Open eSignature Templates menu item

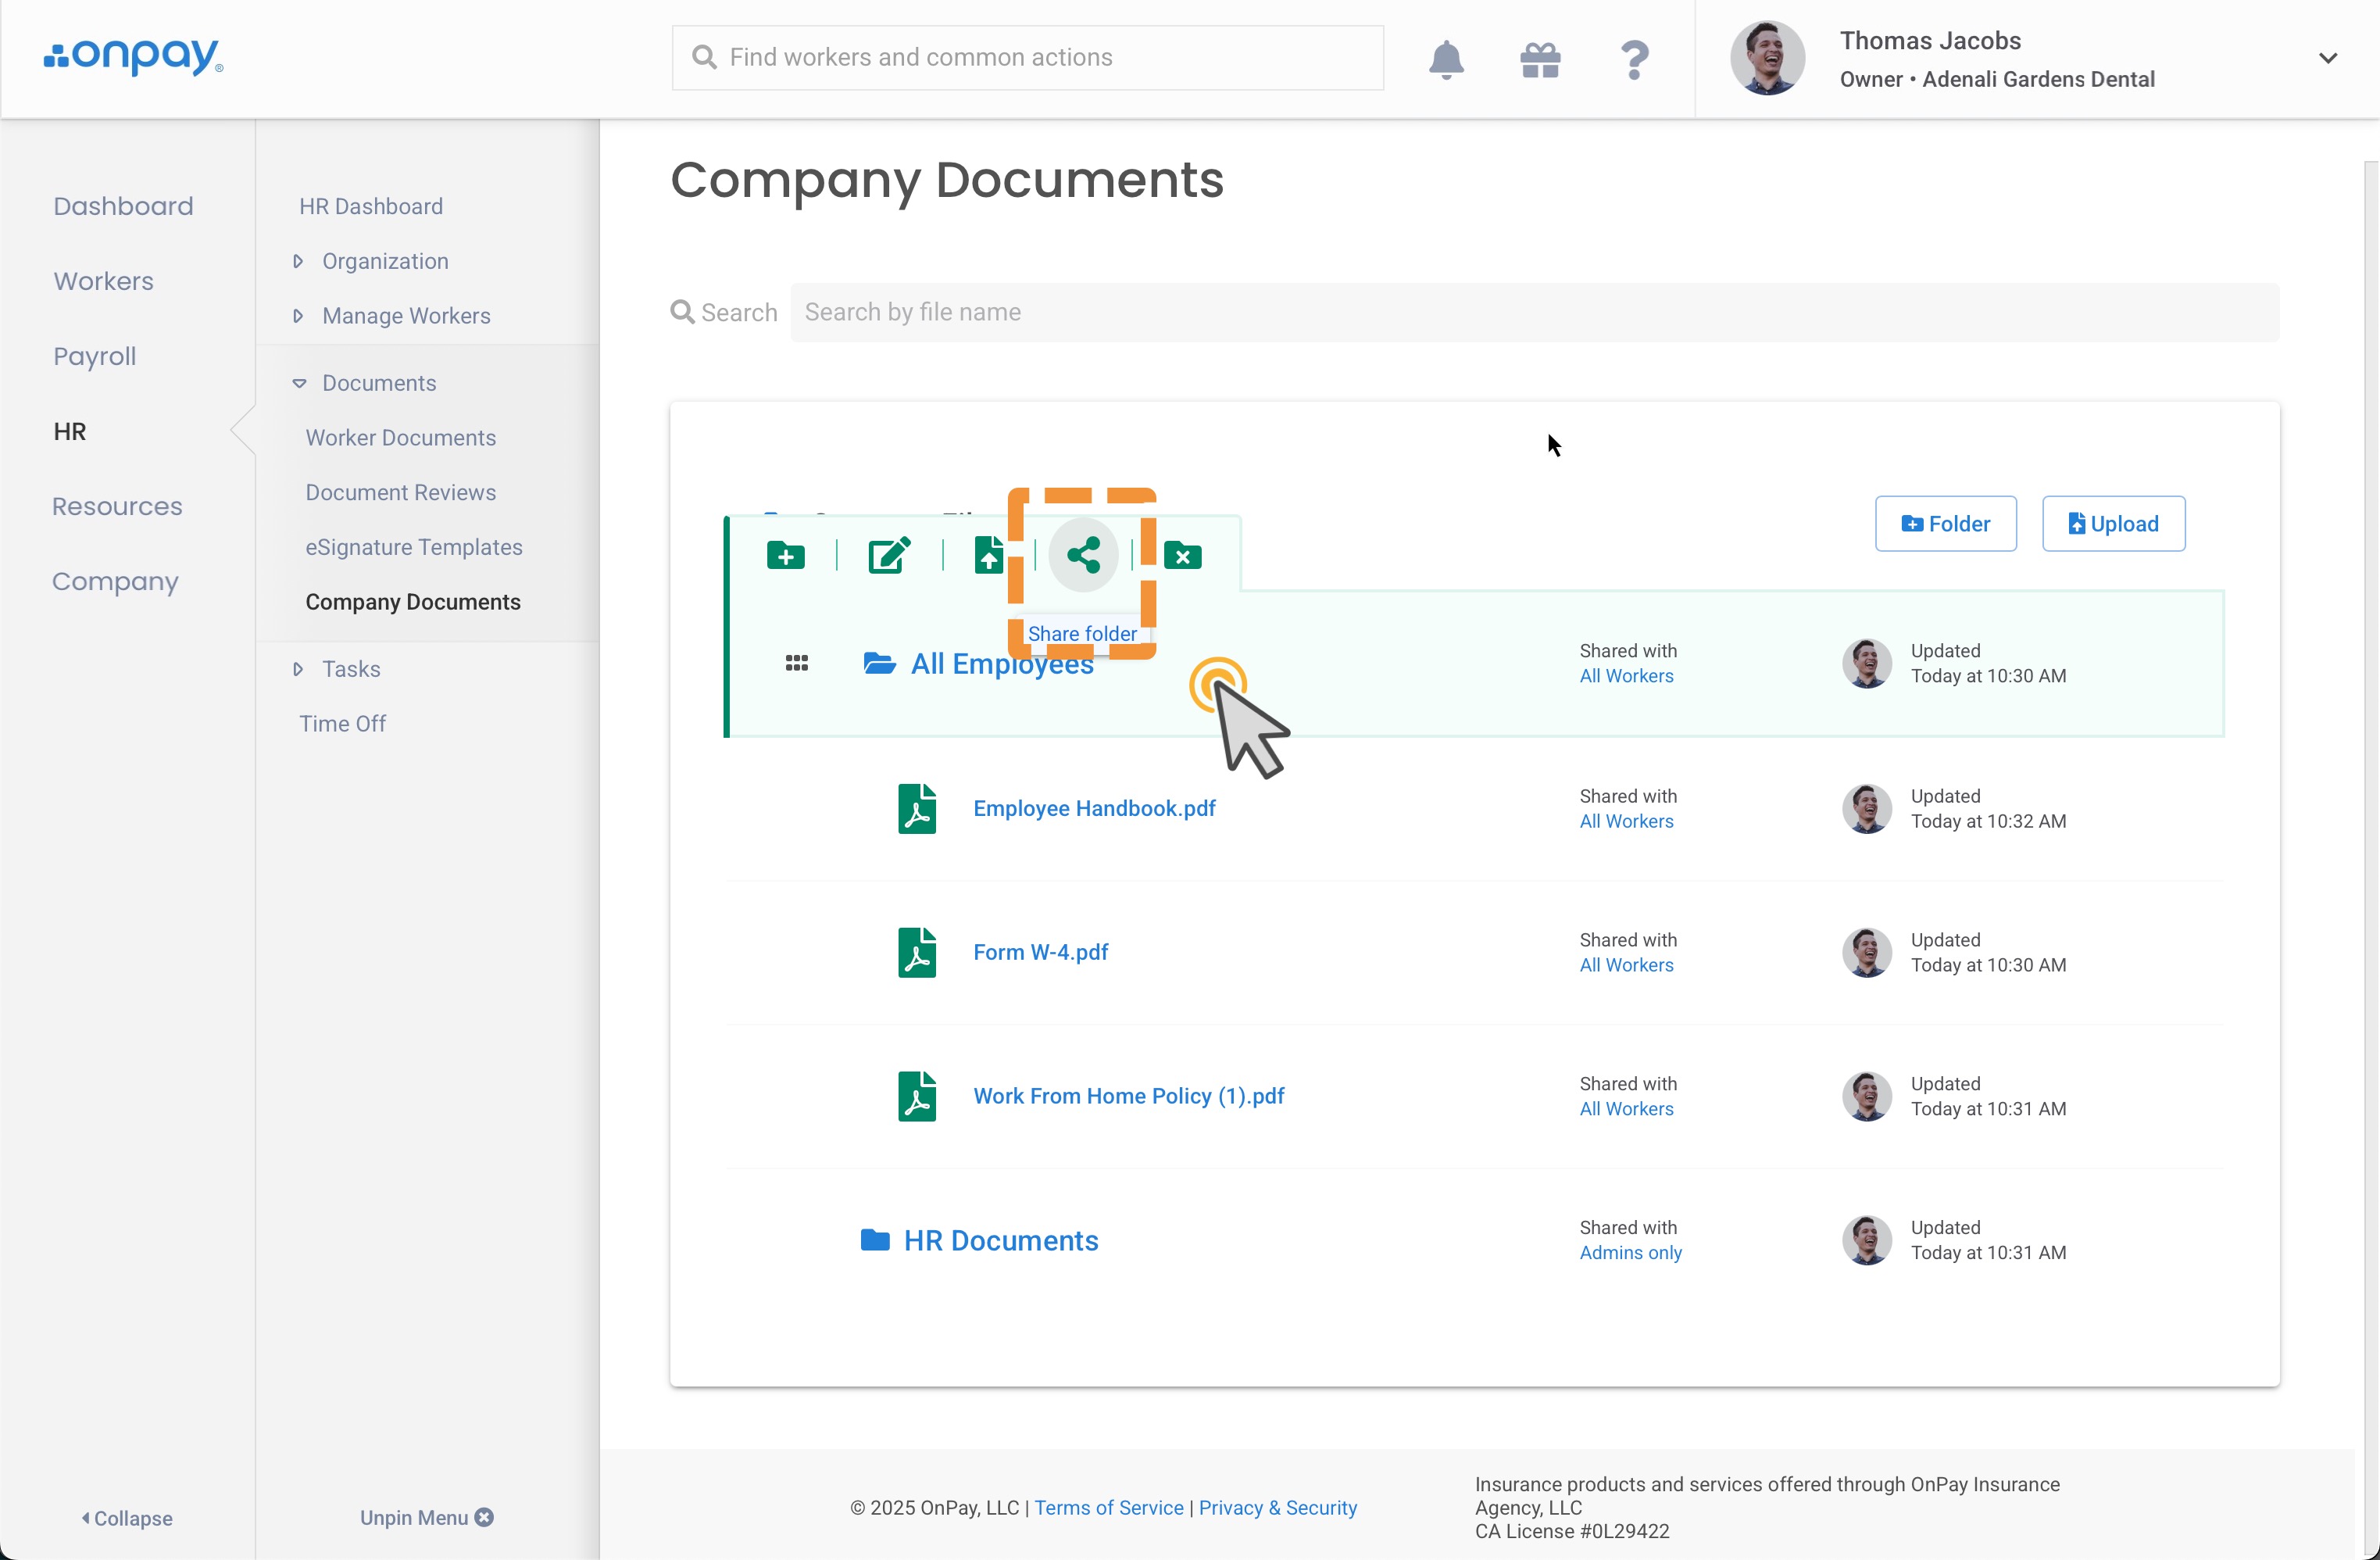pos(414,548)
